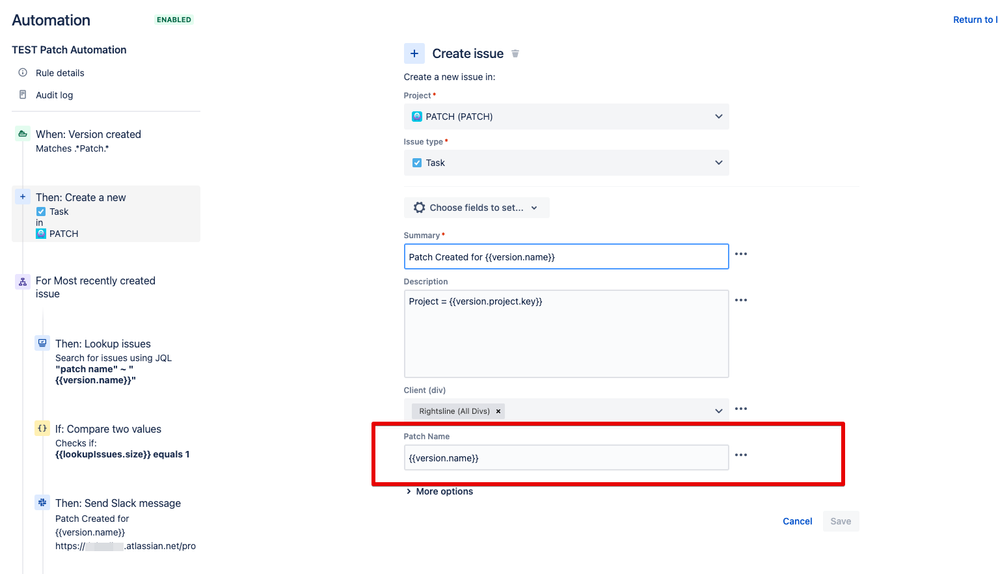Open the Choose fields to set dropdown
The height and width of the screenshot is (574, 998).
[x=476, y=207]
